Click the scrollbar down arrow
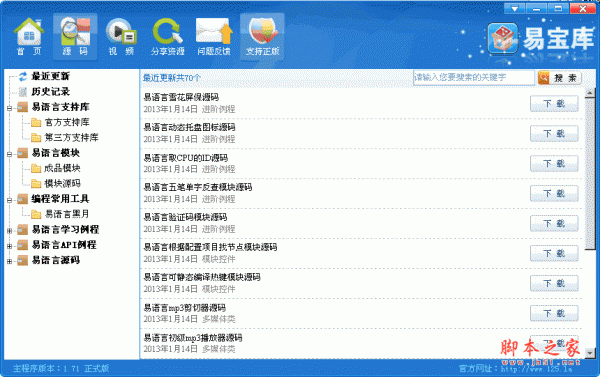 pos(590,353)
